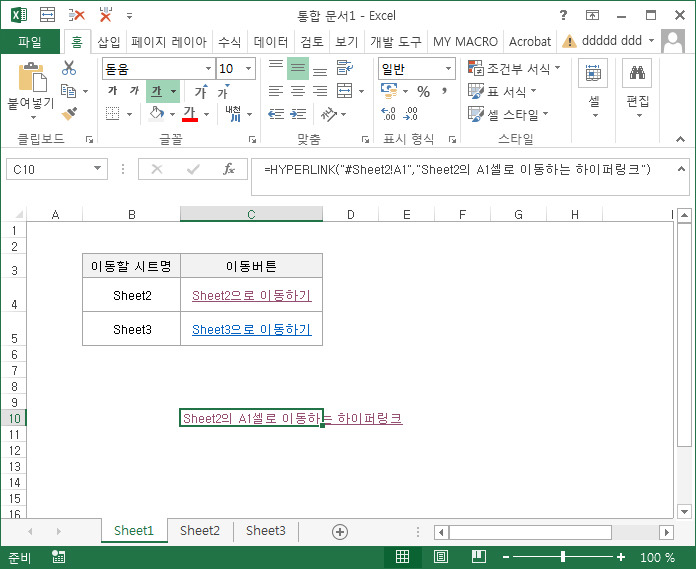The image size is (696, 569).
Task: Add a new sheet with plus button
Action: tap(340, 532)
